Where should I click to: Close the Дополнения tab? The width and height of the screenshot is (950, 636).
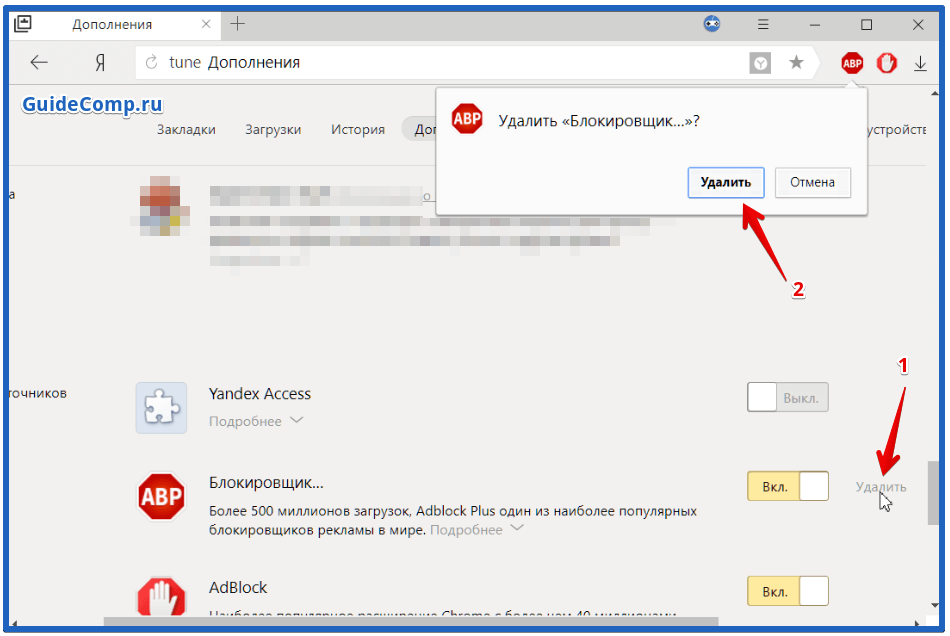pyautogui.click(x=206, y=24)
